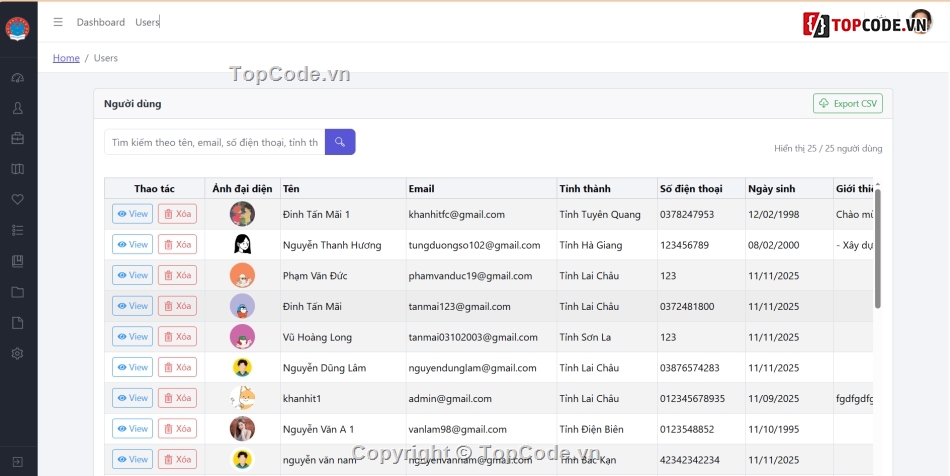This screenshot has width=950, height=476.
Task: Click the Export CSV button
Action: 848,104
